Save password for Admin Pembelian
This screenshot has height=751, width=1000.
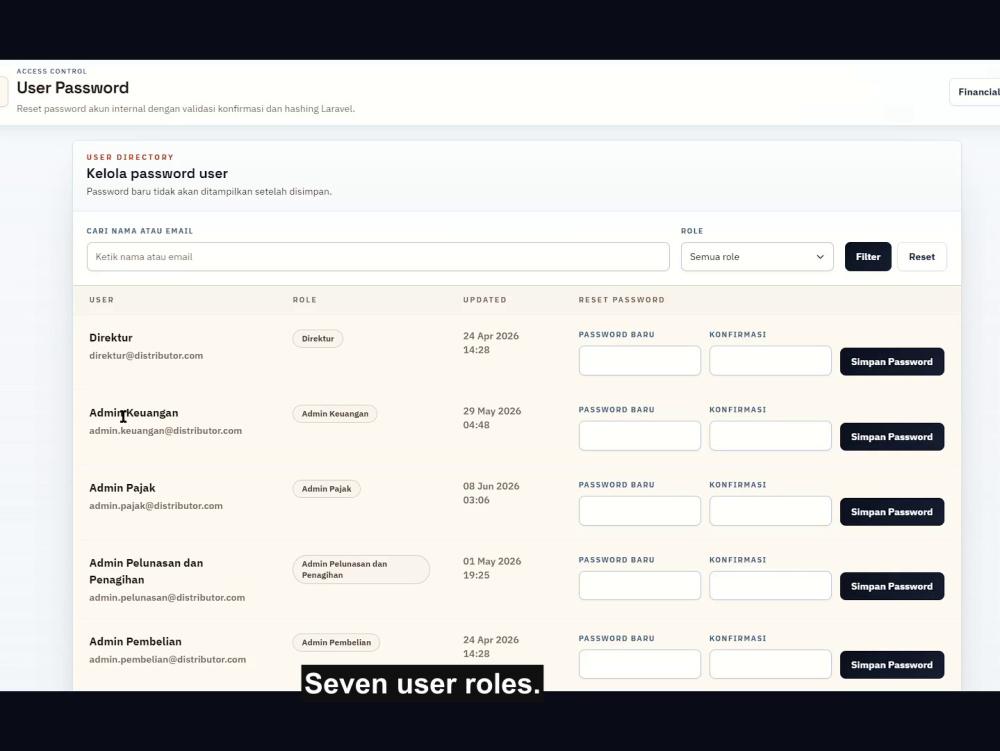pyautogui.click(x=892, y=665)
